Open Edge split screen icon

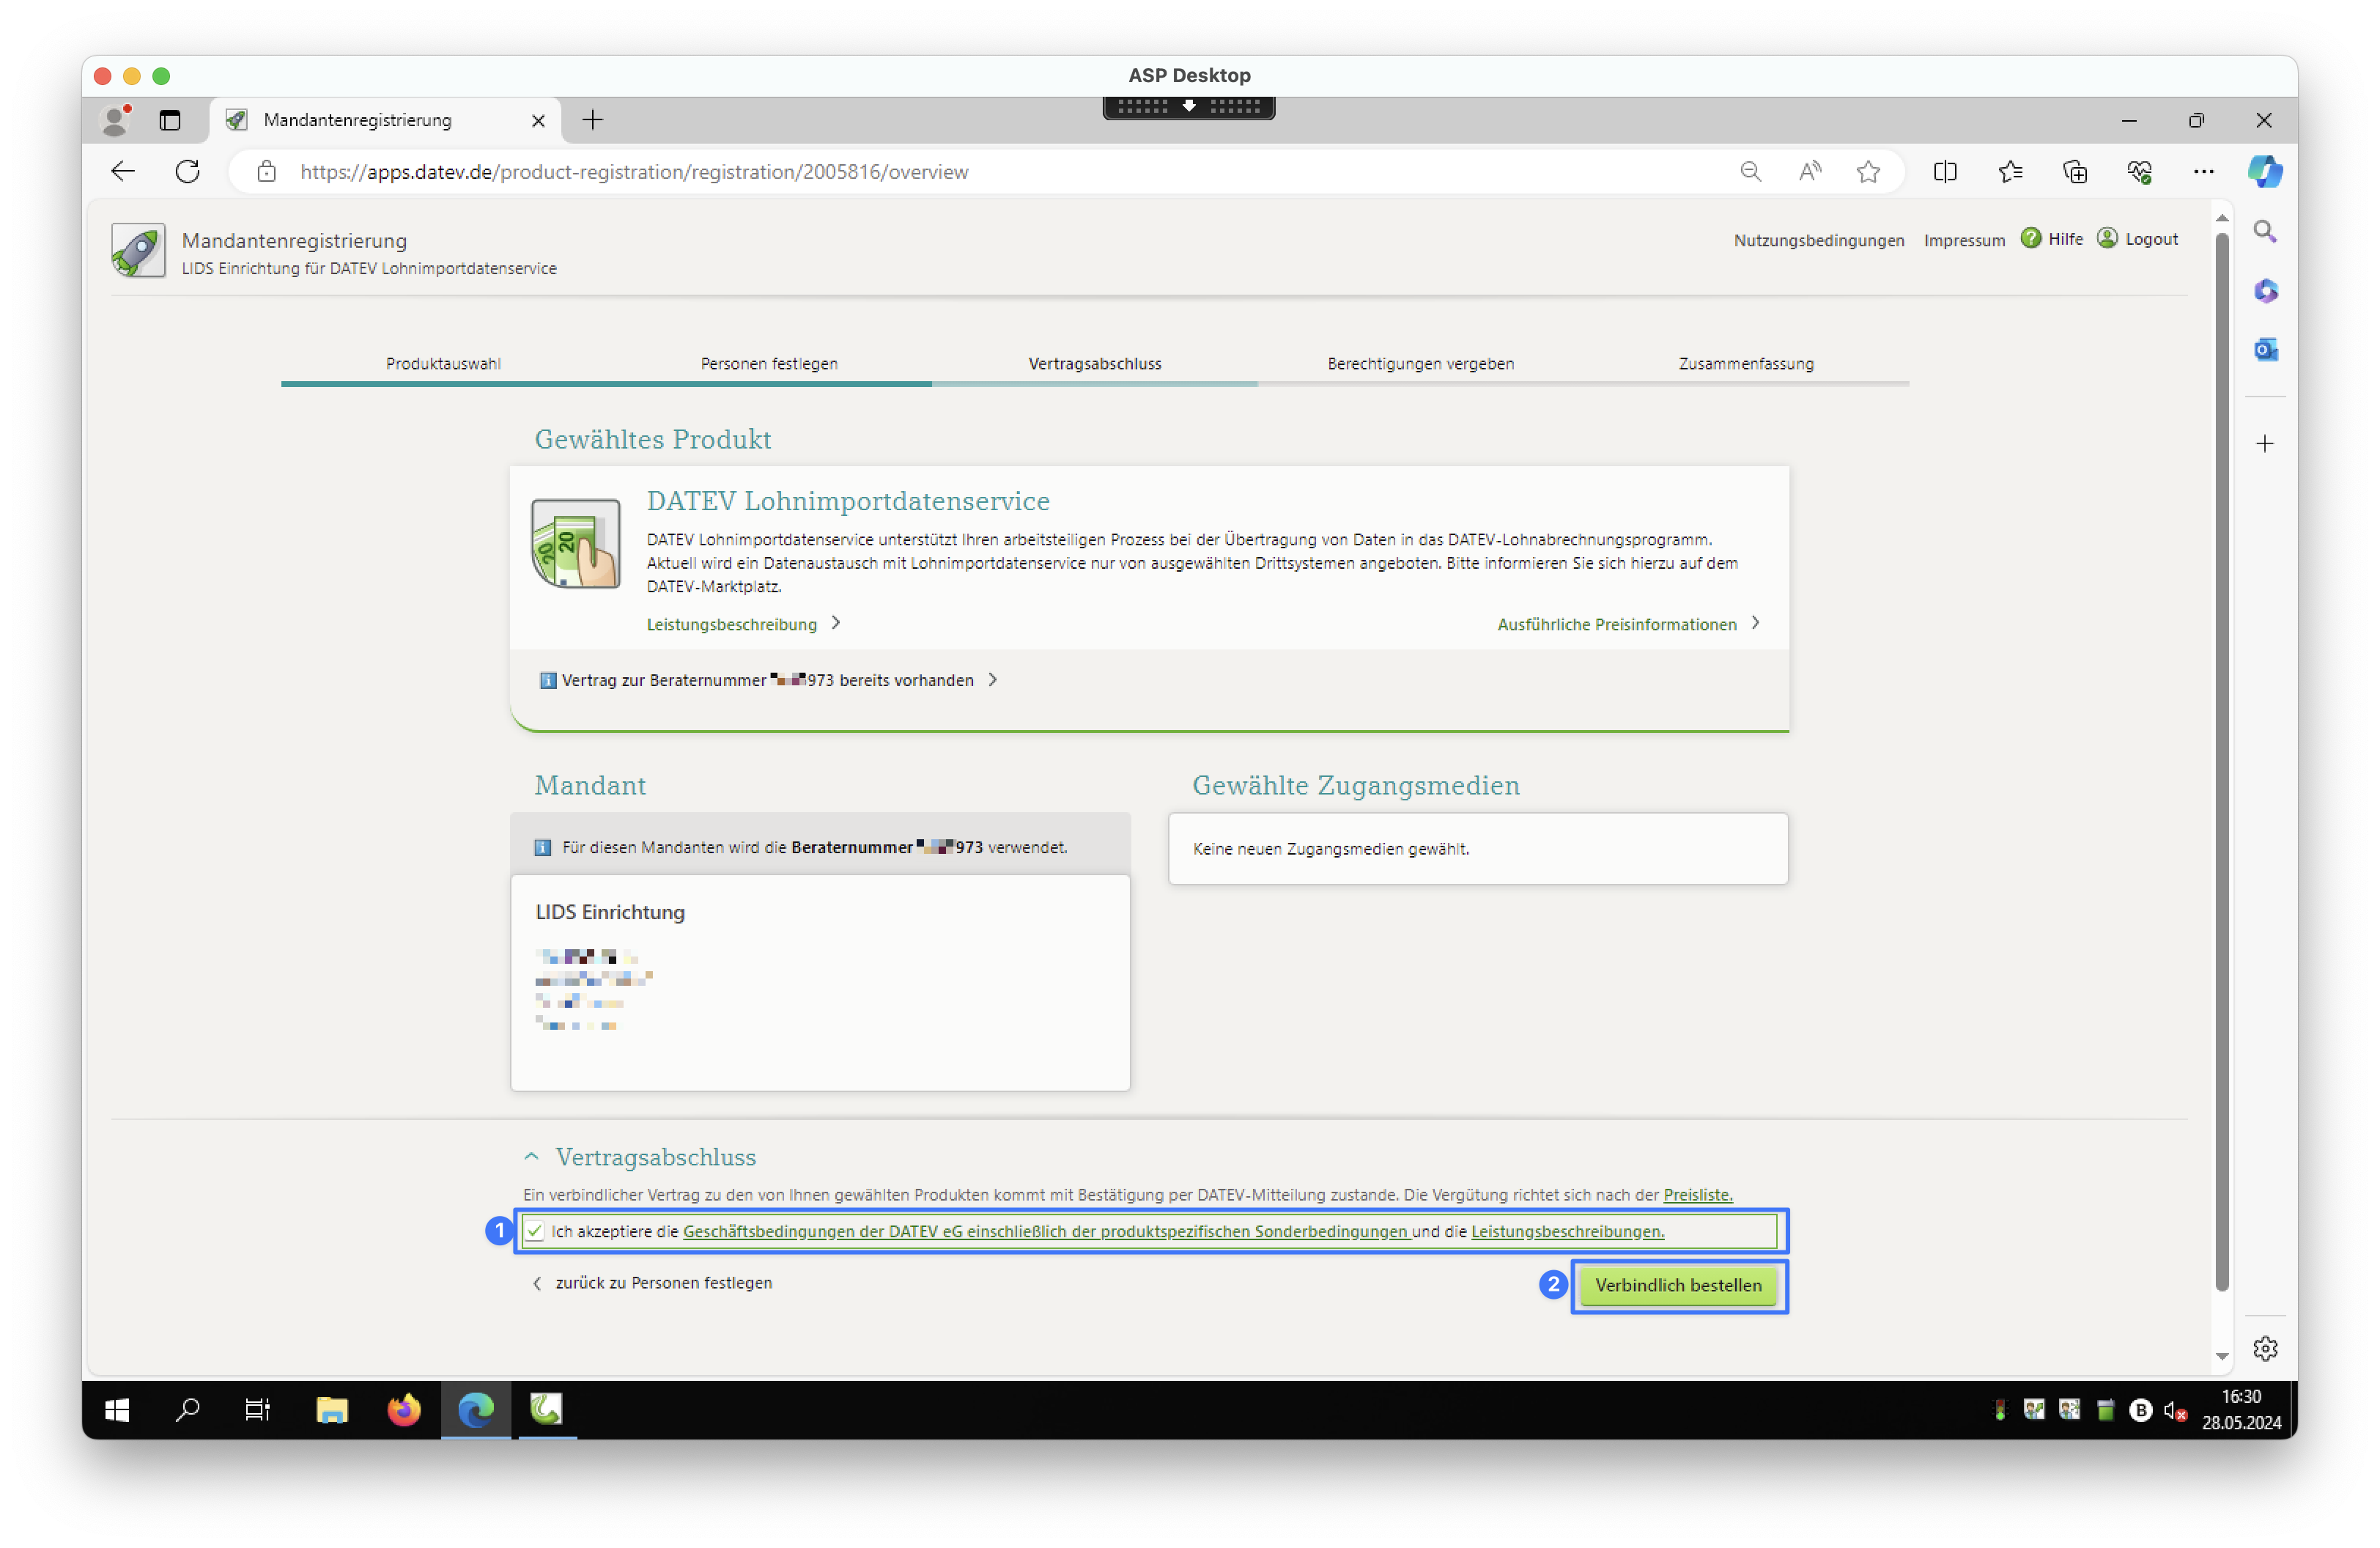pyautogui.click(x=1945, y=172)
